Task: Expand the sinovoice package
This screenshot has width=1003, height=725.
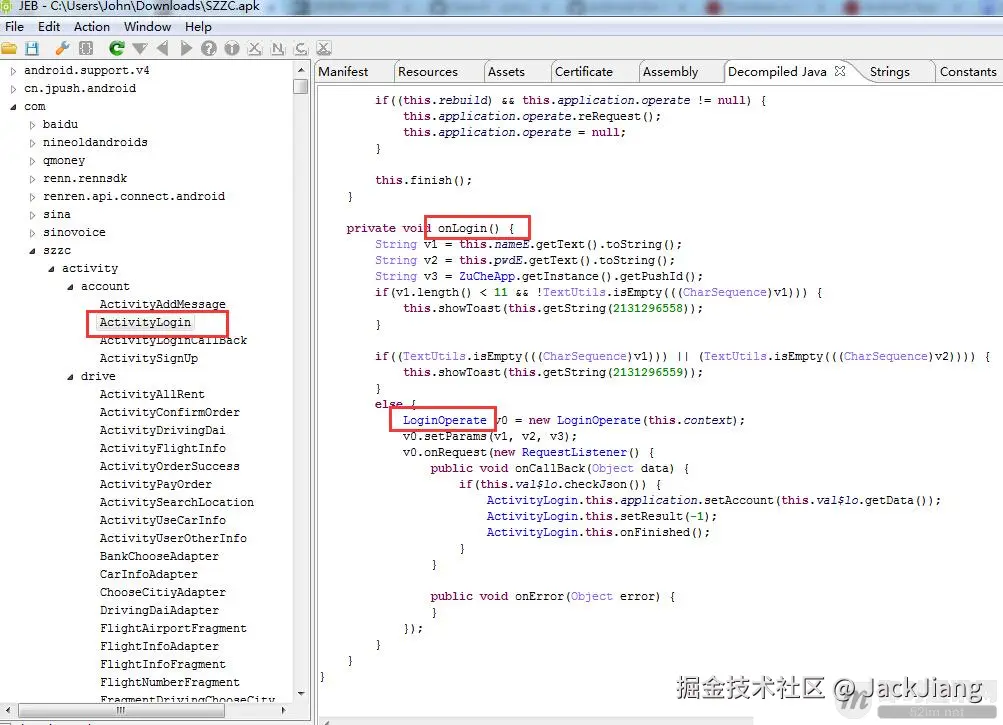Action: [x=32, y=233]
